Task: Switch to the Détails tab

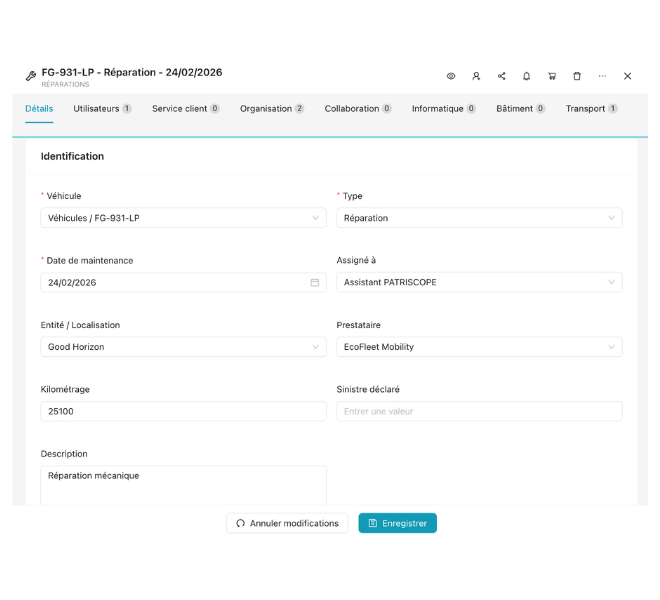Action: (39, 109)
